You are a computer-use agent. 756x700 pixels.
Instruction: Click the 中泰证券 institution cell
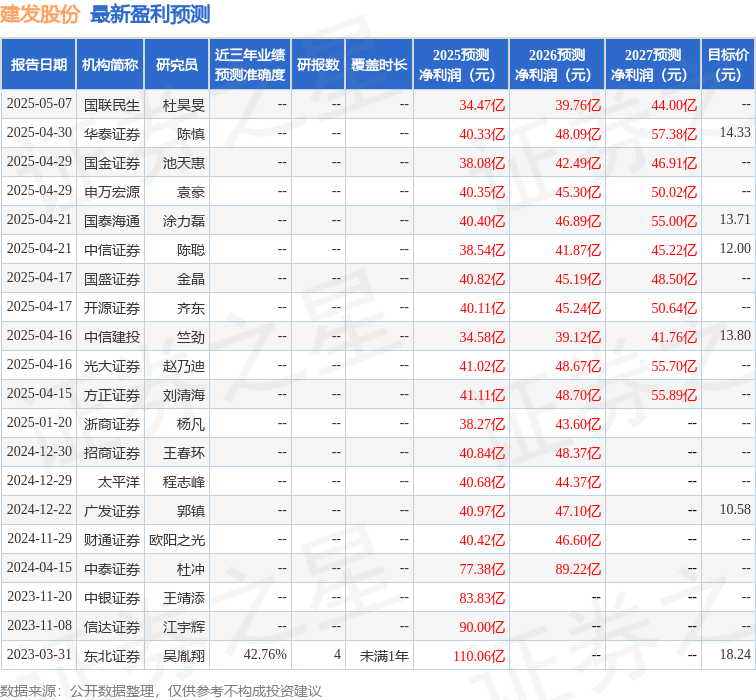(x=112, y=569)
